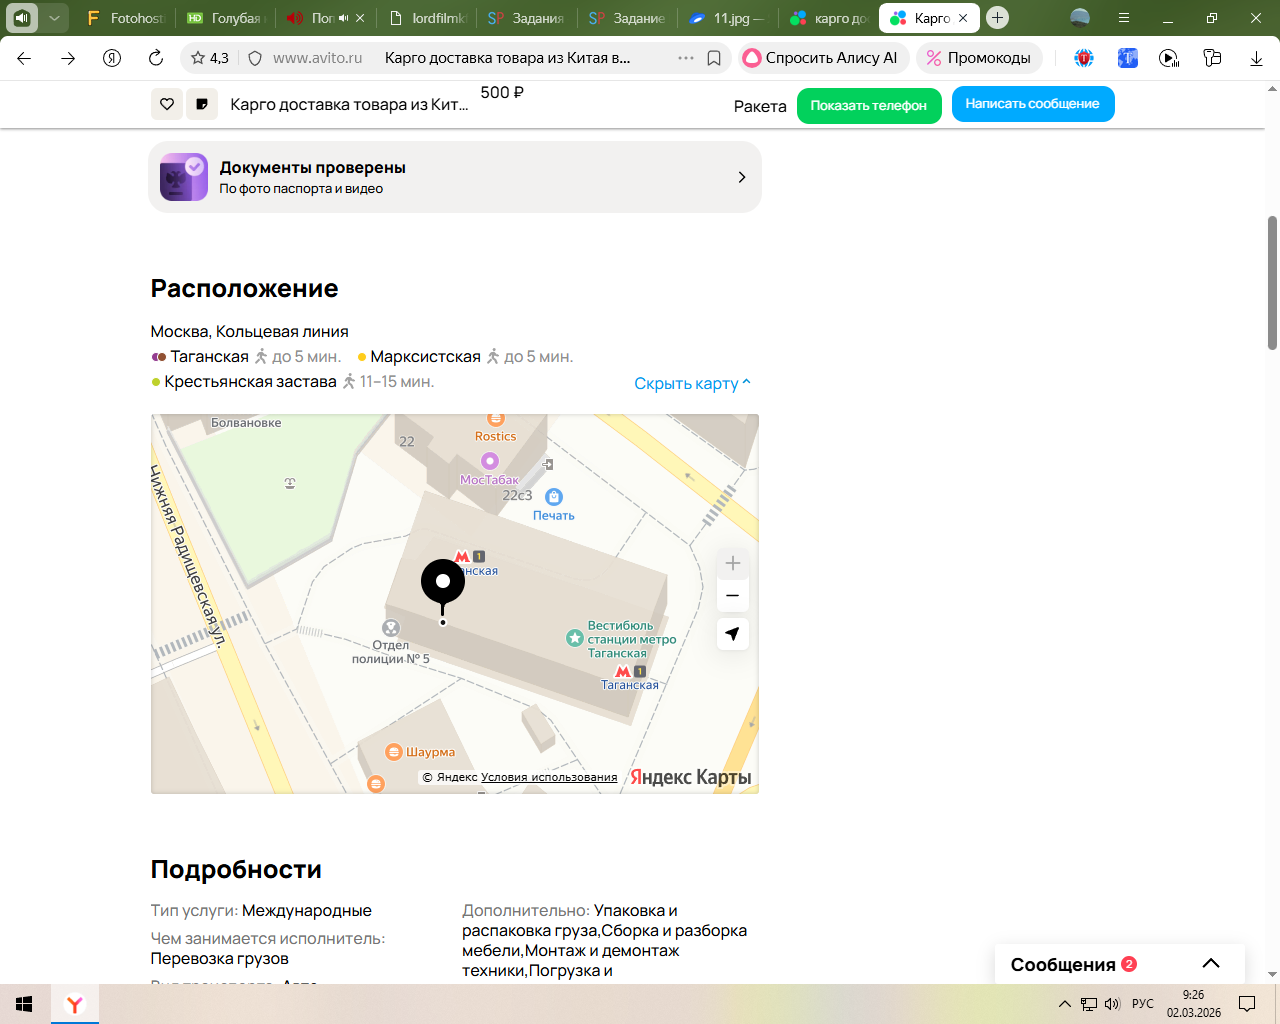Click the page vertical scrollbar thumb
The image size is (1280, 1024).
(x=1272, y=283)
